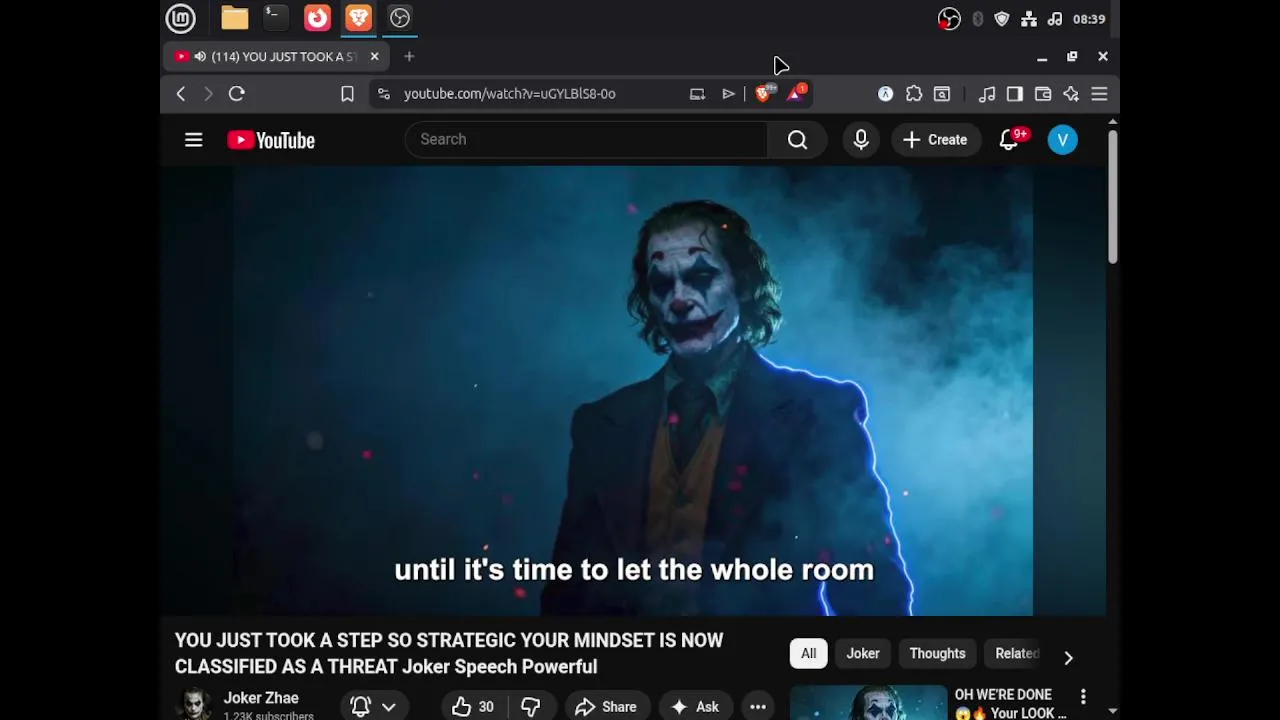1280x720 pixels.
Task: Like this video
Action: pos(473,707)
